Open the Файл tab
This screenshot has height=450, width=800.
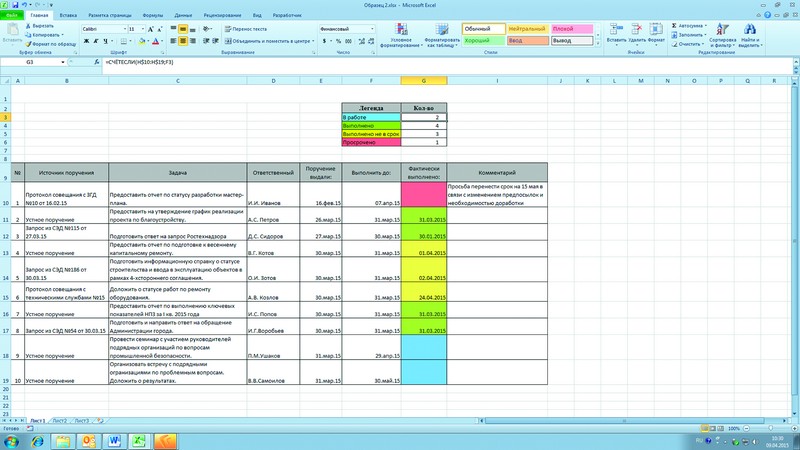11,15
